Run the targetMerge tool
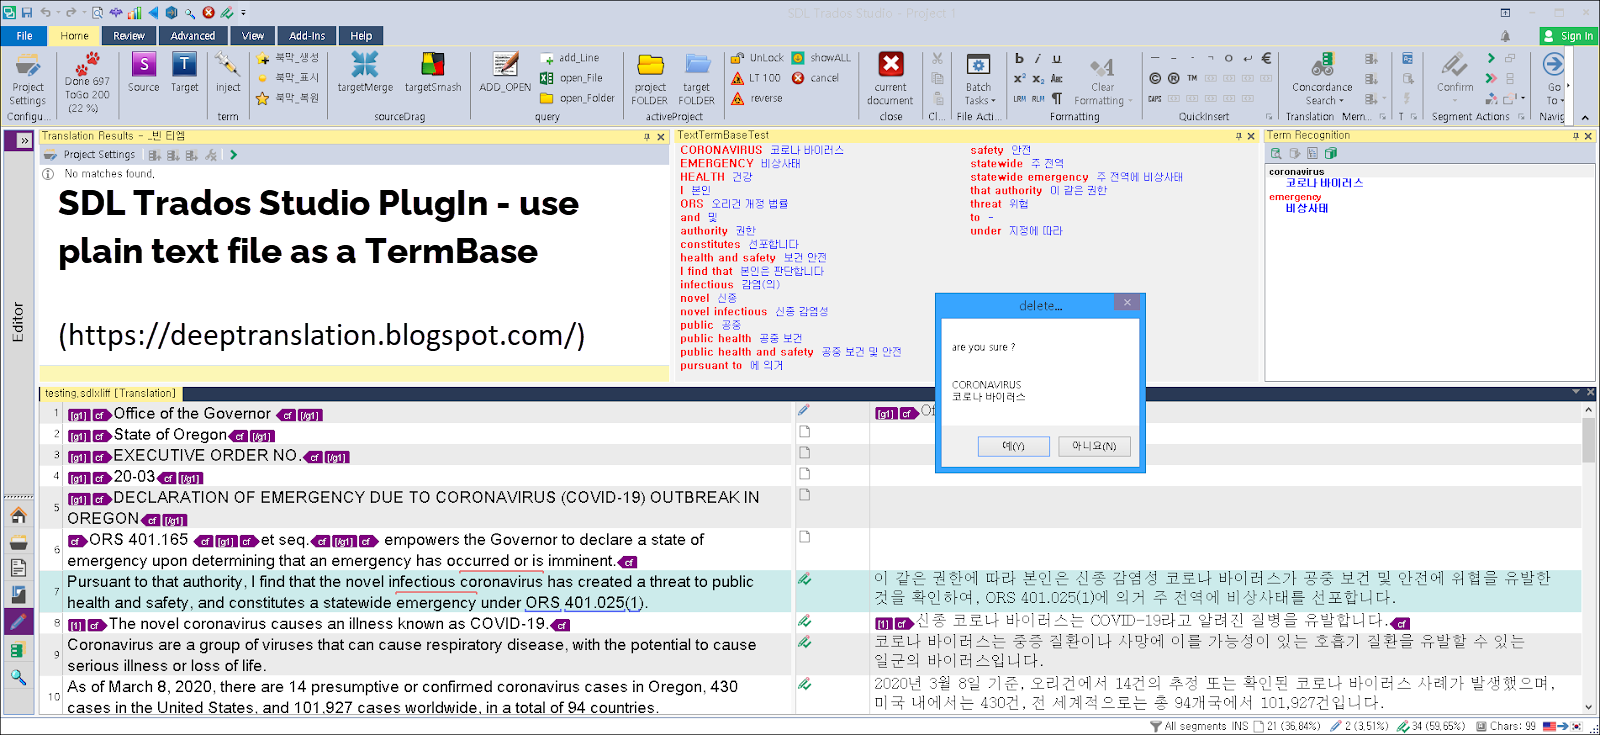 point(365,73)
